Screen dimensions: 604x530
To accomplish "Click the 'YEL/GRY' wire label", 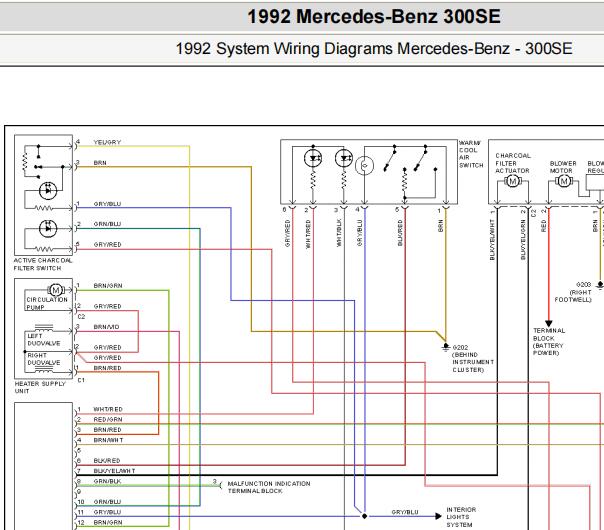I will click(x=107, y=142).
